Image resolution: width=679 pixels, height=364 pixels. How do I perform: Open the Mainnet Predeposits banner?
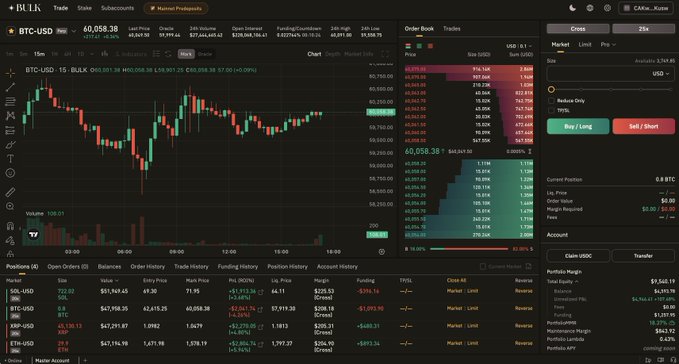click(x=176, y=8)
